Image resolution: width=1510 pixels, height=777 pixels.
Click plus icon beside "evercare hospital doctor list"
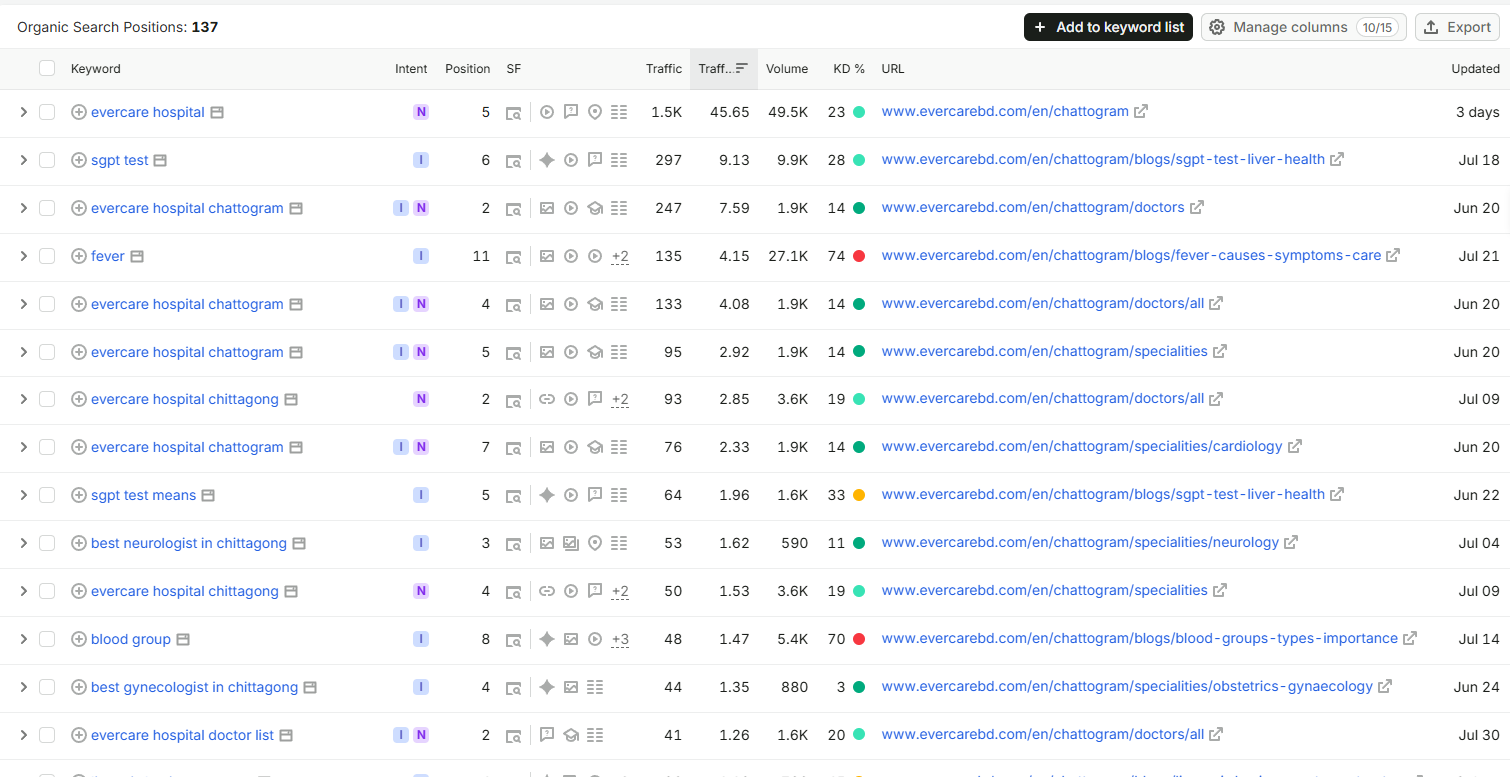[x=79, y=735]
